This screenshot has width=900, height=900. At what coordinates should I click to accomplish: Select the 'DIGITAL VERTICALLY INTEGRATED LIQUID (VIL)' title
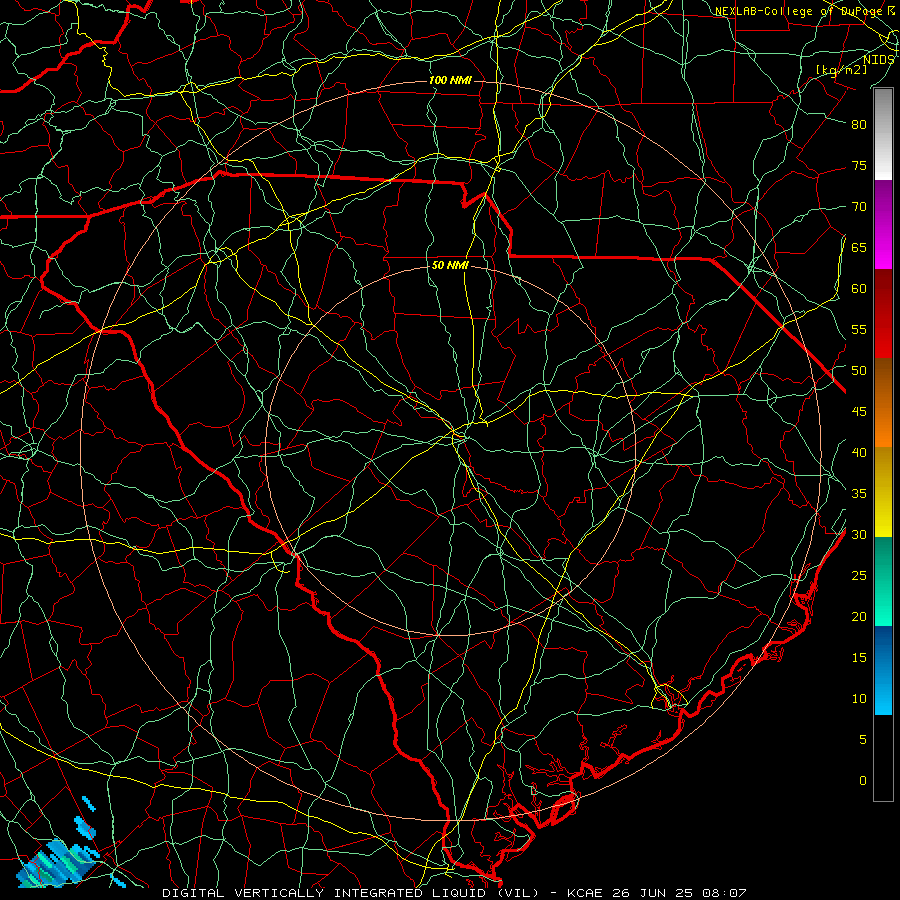[x=350, y=893]
